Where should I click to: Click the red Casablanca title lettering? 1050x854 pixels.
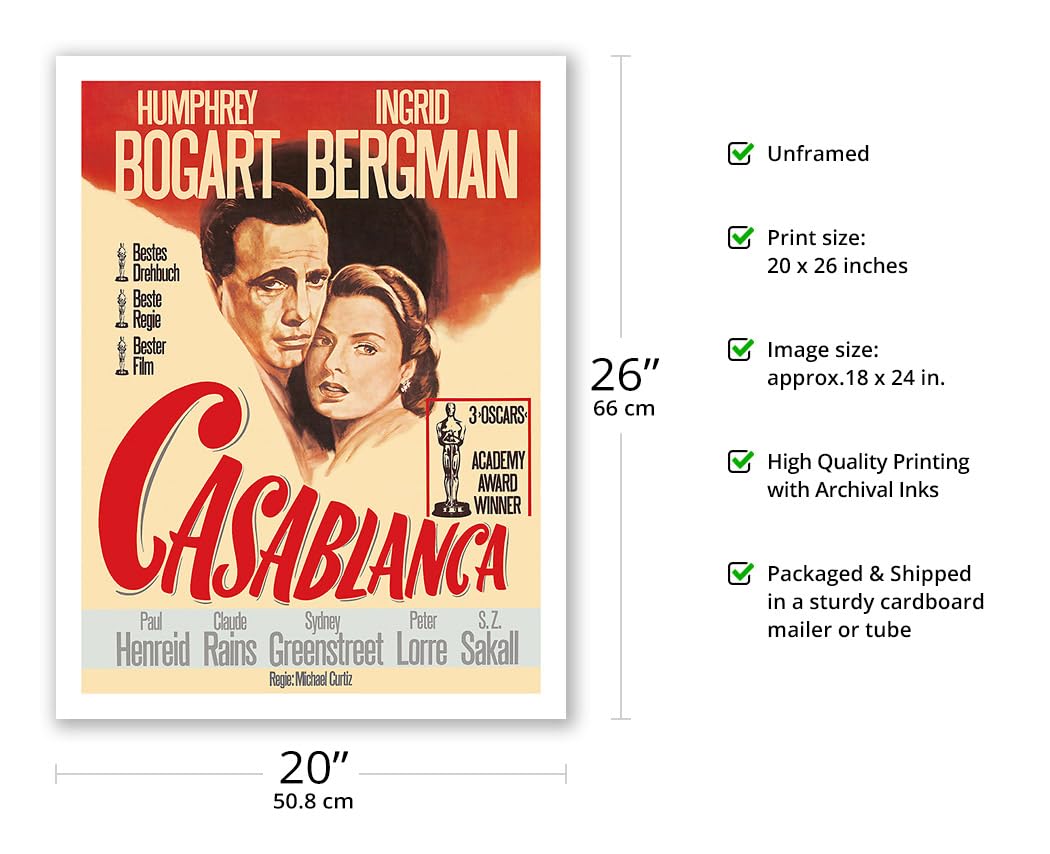point(305,499)
